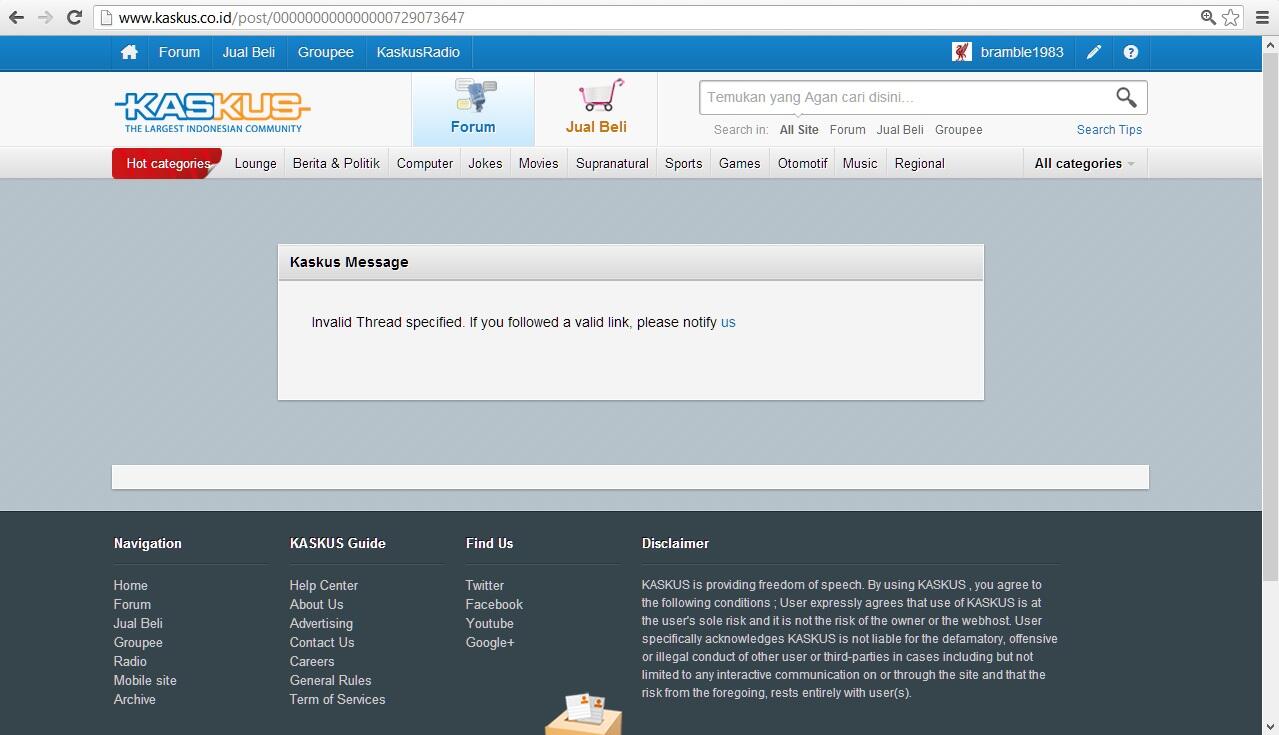
Task: Click the 'us' notify link
Action: coord(728,322)
